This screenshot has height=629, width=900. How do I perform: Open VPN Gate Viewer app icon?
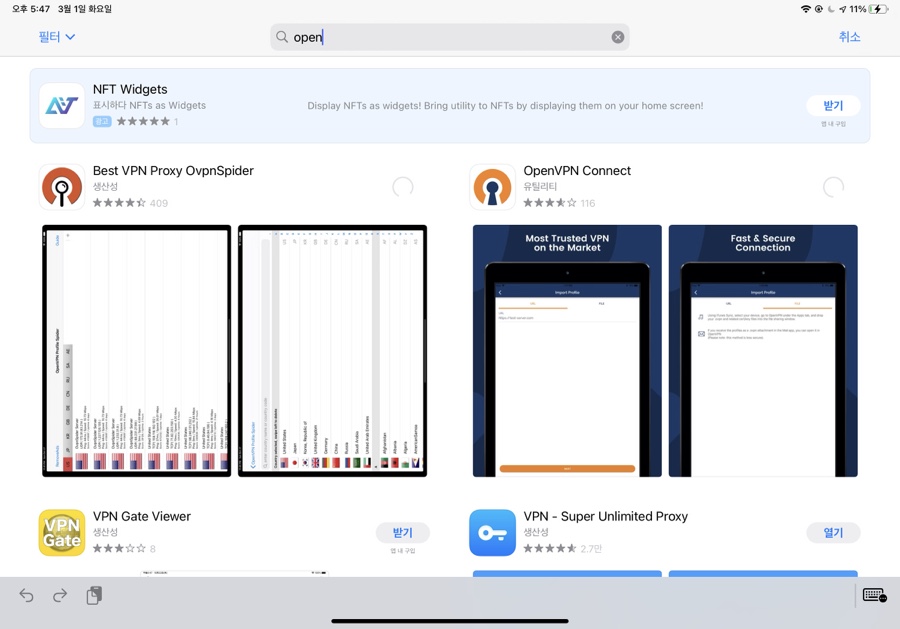pos(62,533)
